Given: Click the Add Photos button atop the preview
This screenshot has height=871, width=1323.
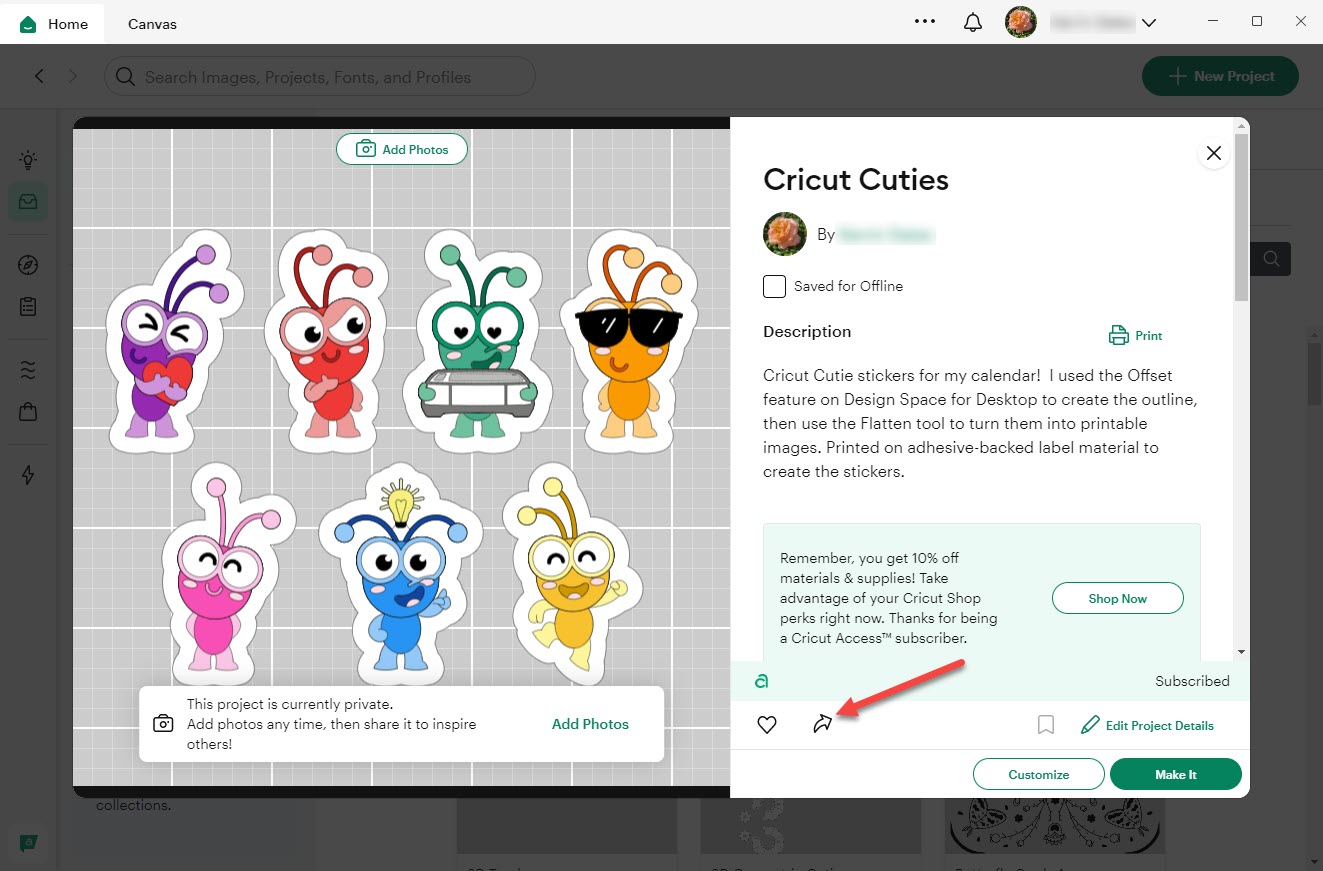Looking at the screenshot, I should [402, 149].
